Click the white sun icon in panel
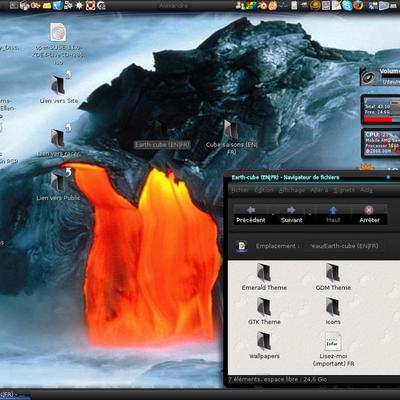This screenshot has height=400, width=400. tap(79, 5)
